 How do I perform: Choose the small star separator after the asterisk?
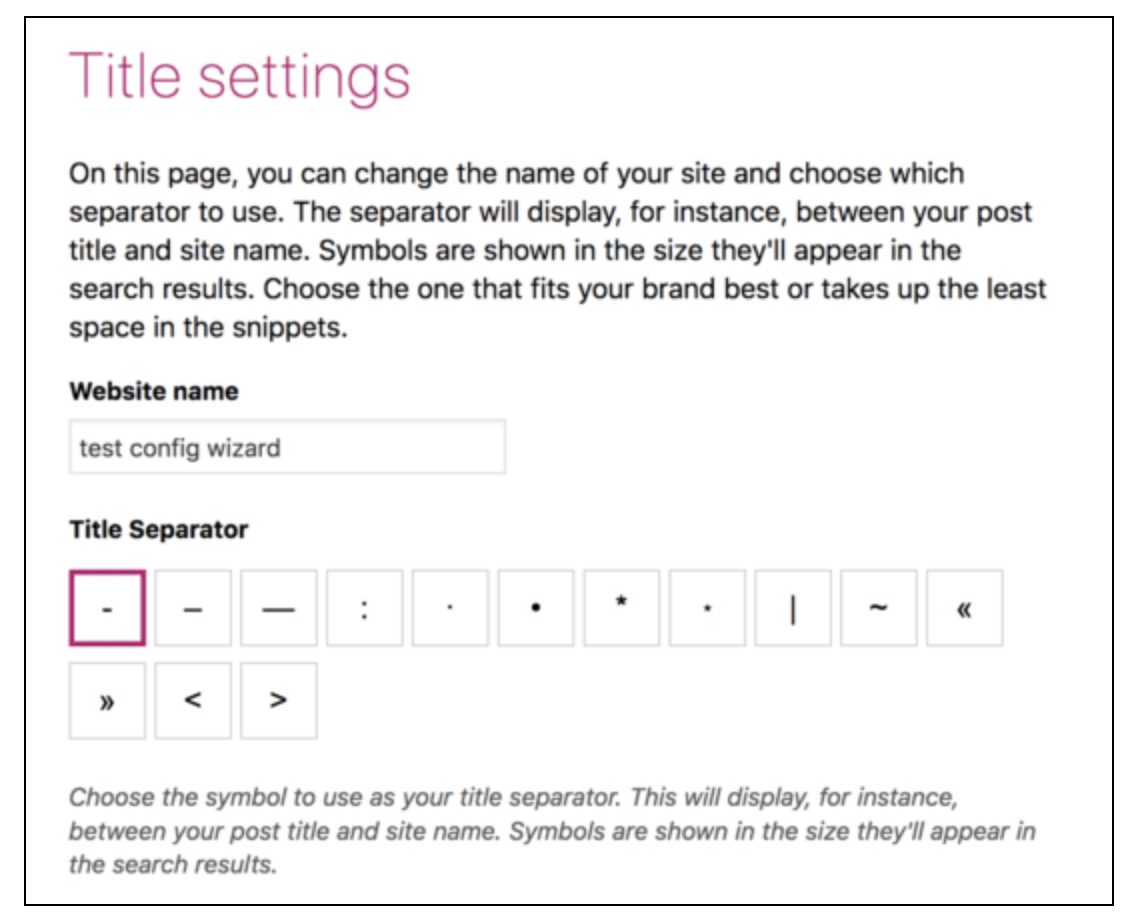pos(707,607)
